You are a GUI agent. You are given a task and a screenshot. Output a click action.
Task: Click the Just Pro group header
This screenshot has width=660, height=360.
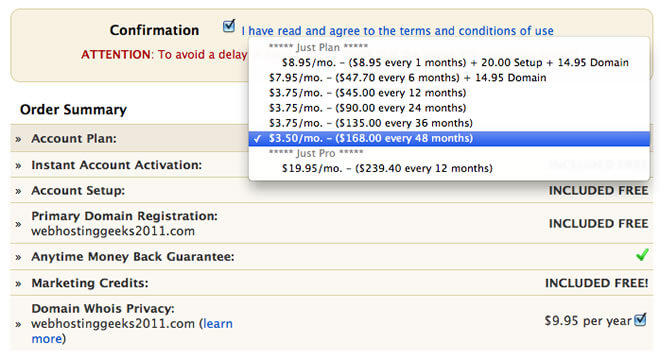(316, 153)
